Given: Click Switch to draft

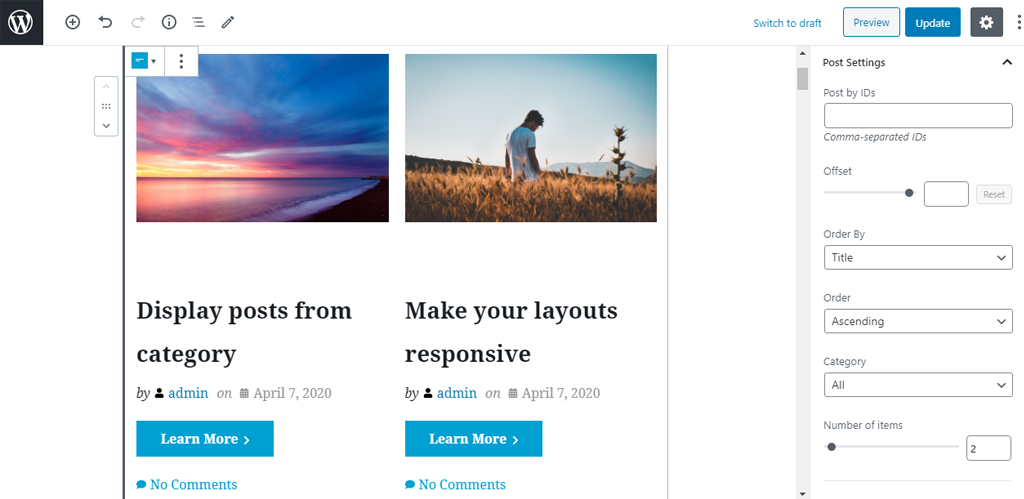Looking at the screenshot, I should [787, 23].
